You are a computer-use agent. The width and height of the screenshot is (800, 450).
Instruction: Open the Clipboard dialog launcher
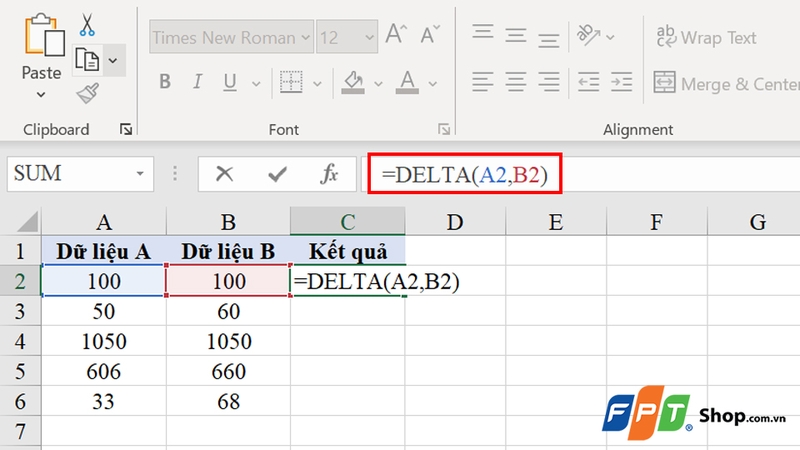click(126, 130)
